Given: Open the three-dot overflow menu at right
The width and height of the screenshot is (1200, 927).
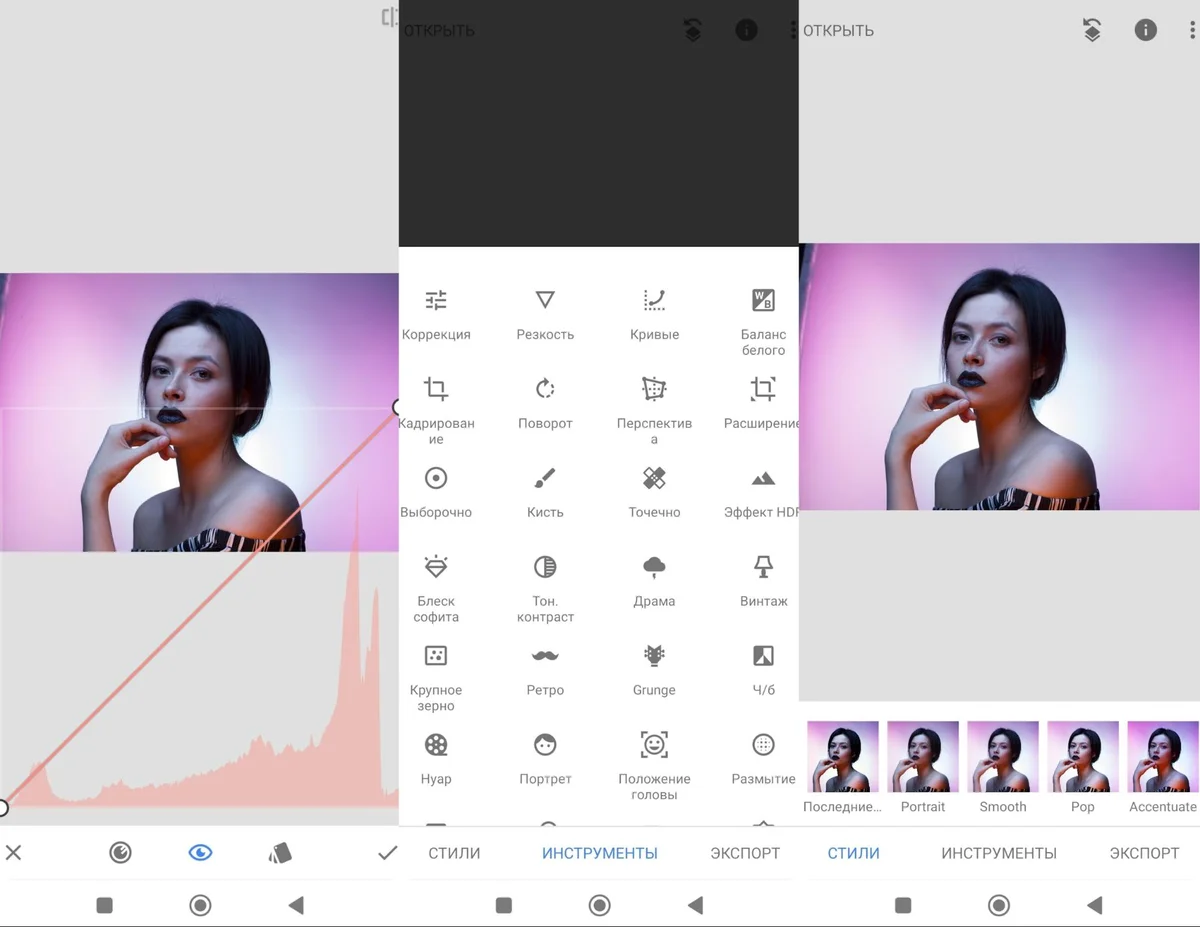Looking at the screenshot, I should (x=1192, y=30).
